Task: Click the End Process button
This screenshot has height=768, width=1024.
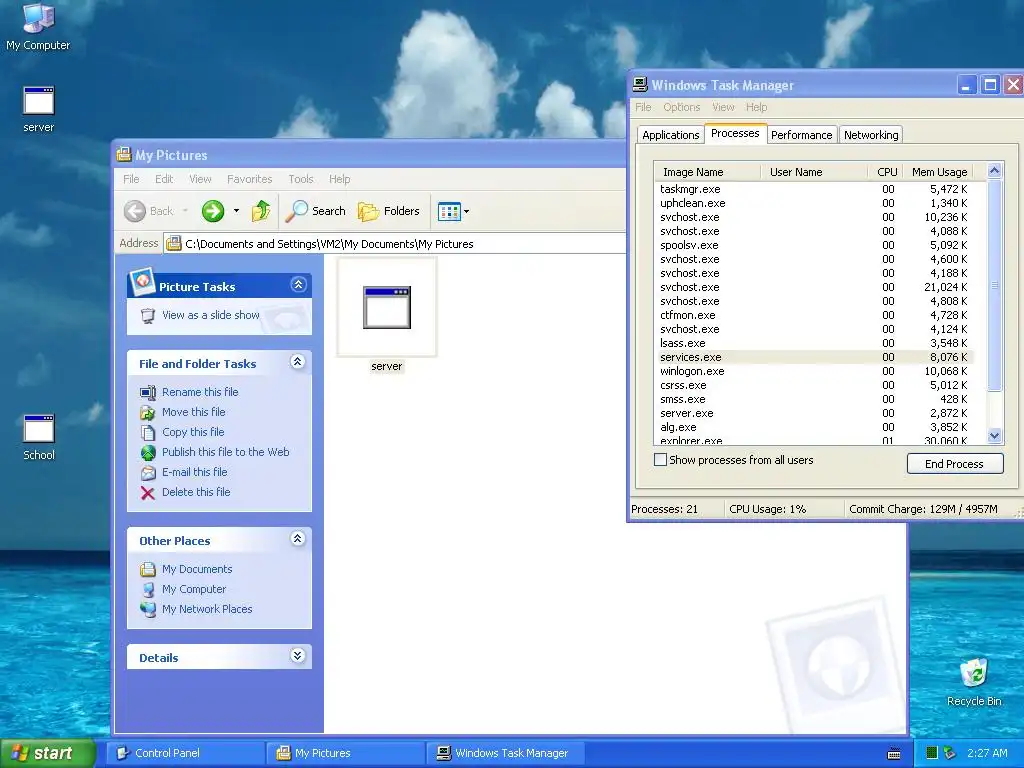Action: 954,464
